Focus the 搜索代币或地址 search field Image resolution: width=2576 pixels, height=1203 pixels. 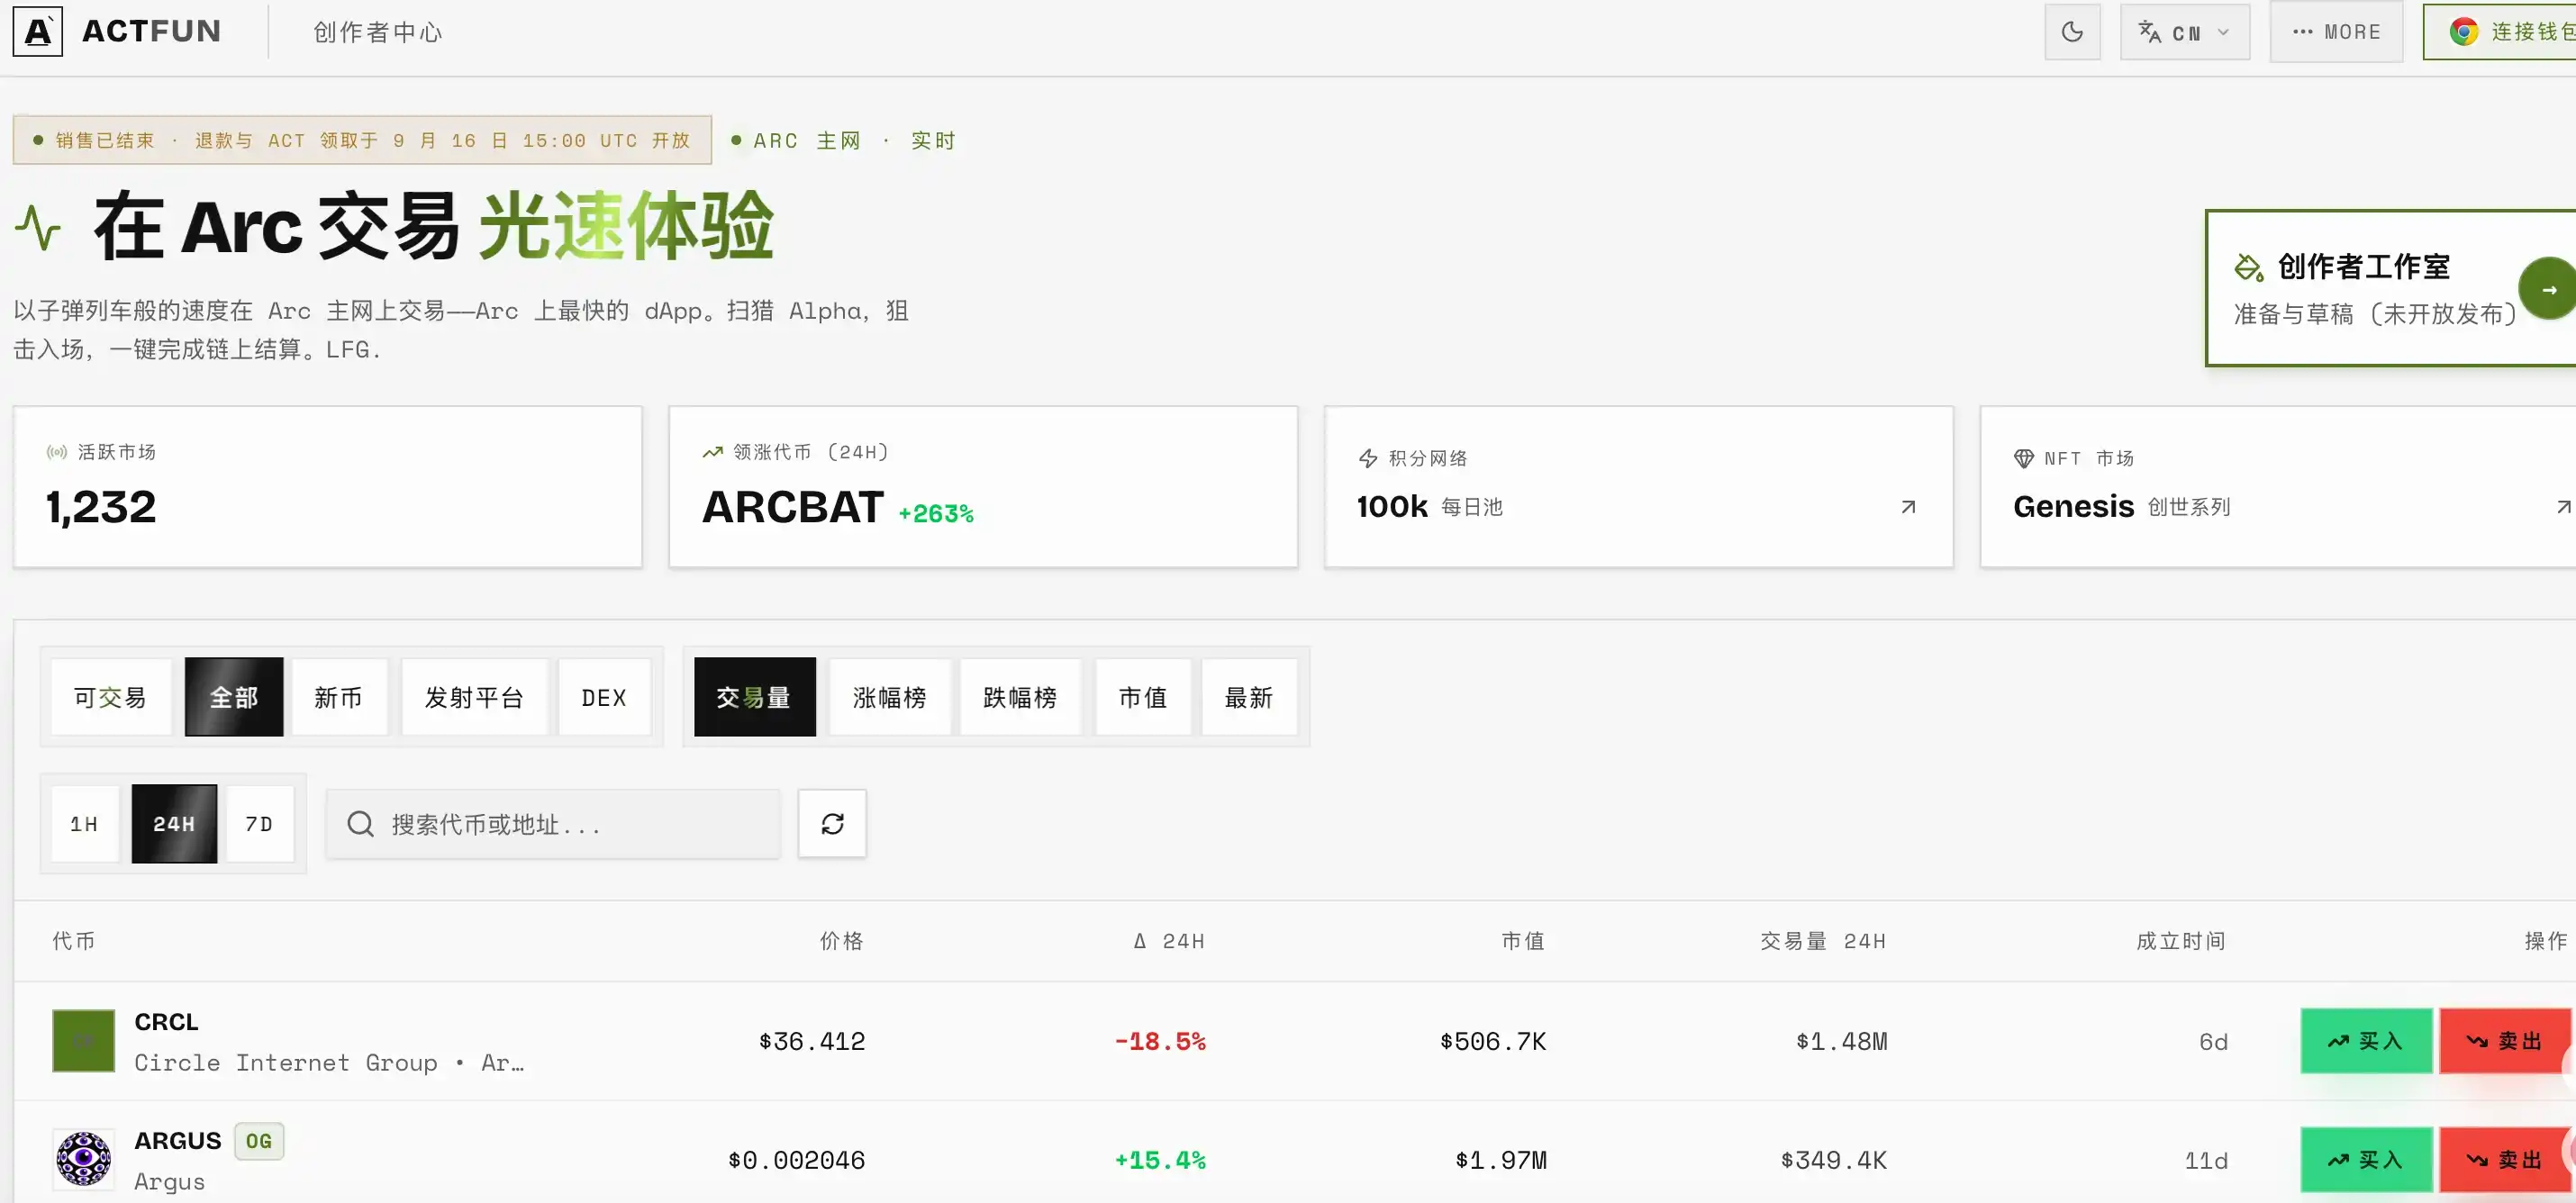(x=553, y=824)
